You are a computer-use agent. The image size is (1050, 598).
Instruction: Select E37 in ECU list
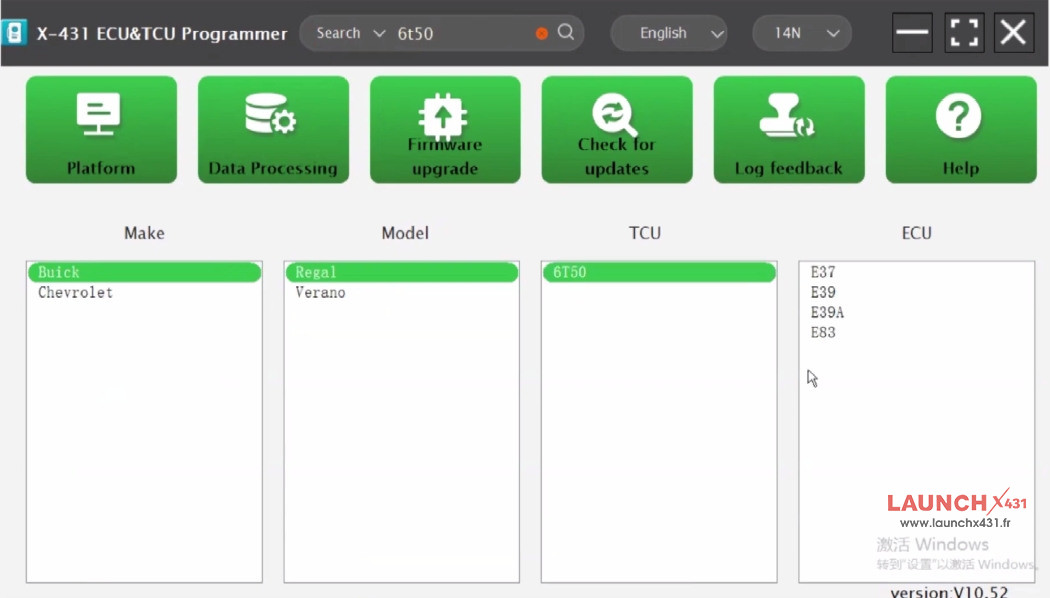823,272
